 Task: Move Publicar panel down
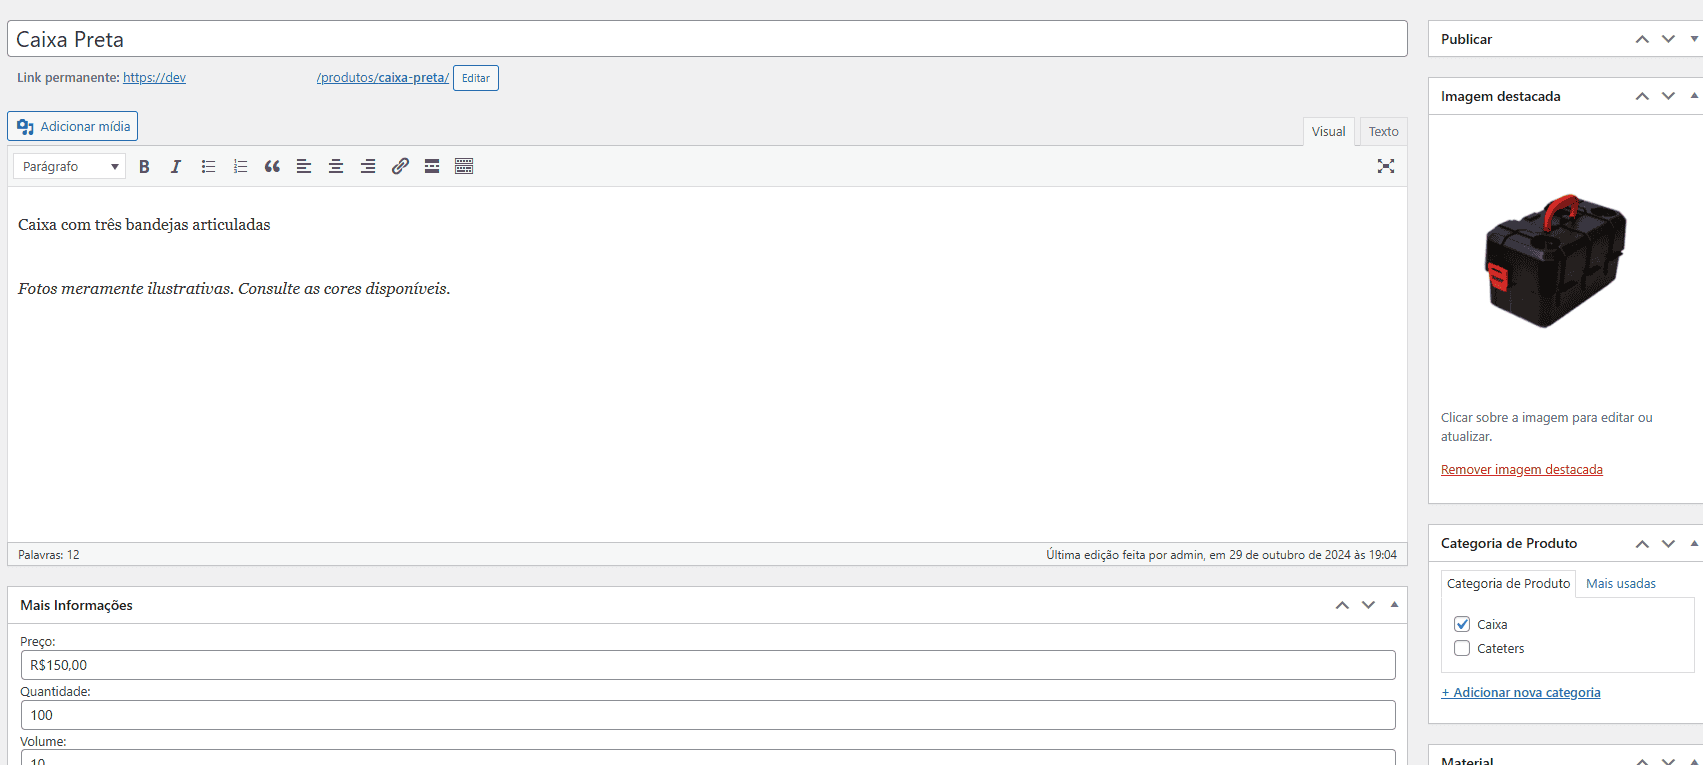tap(1668, 39)
